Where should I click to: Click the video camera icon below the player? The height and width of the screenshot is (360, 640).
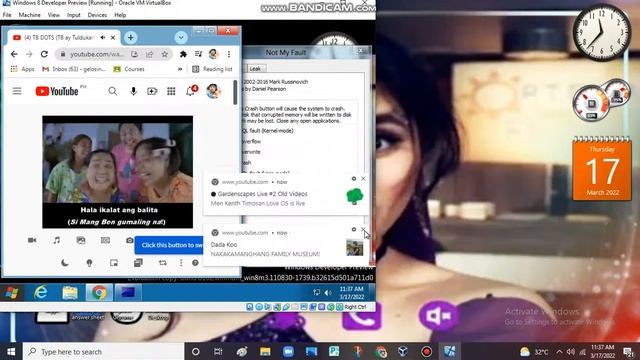(32, 240)
